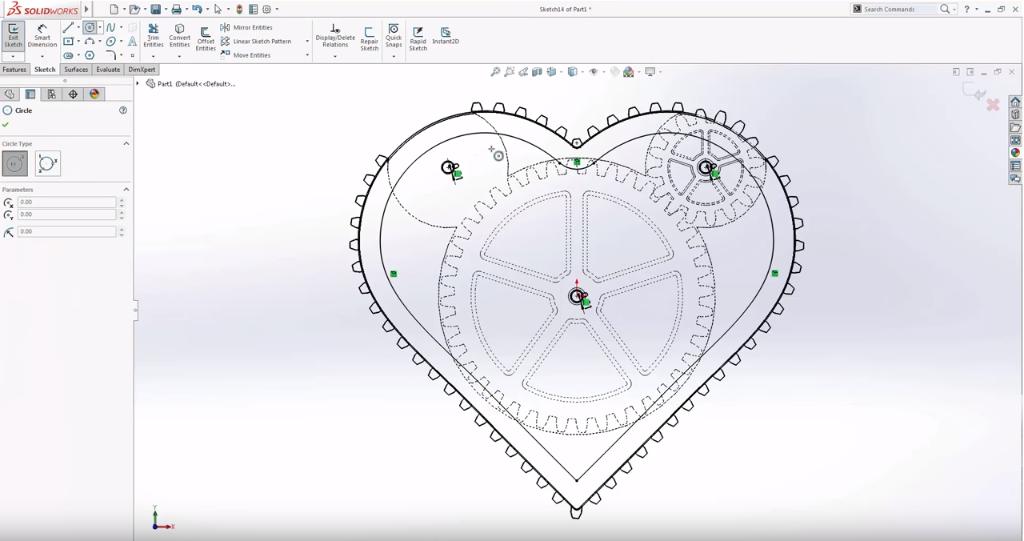Select the Smart Dimension tool

pos(42,36)
